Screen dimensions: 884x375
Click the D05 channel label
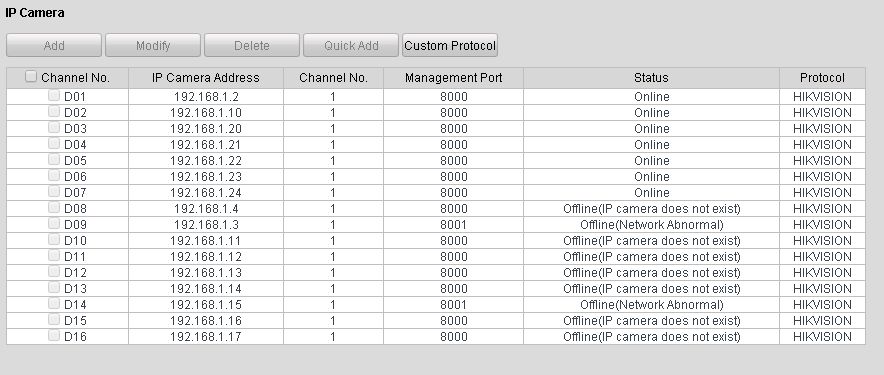tap(75, 161)
